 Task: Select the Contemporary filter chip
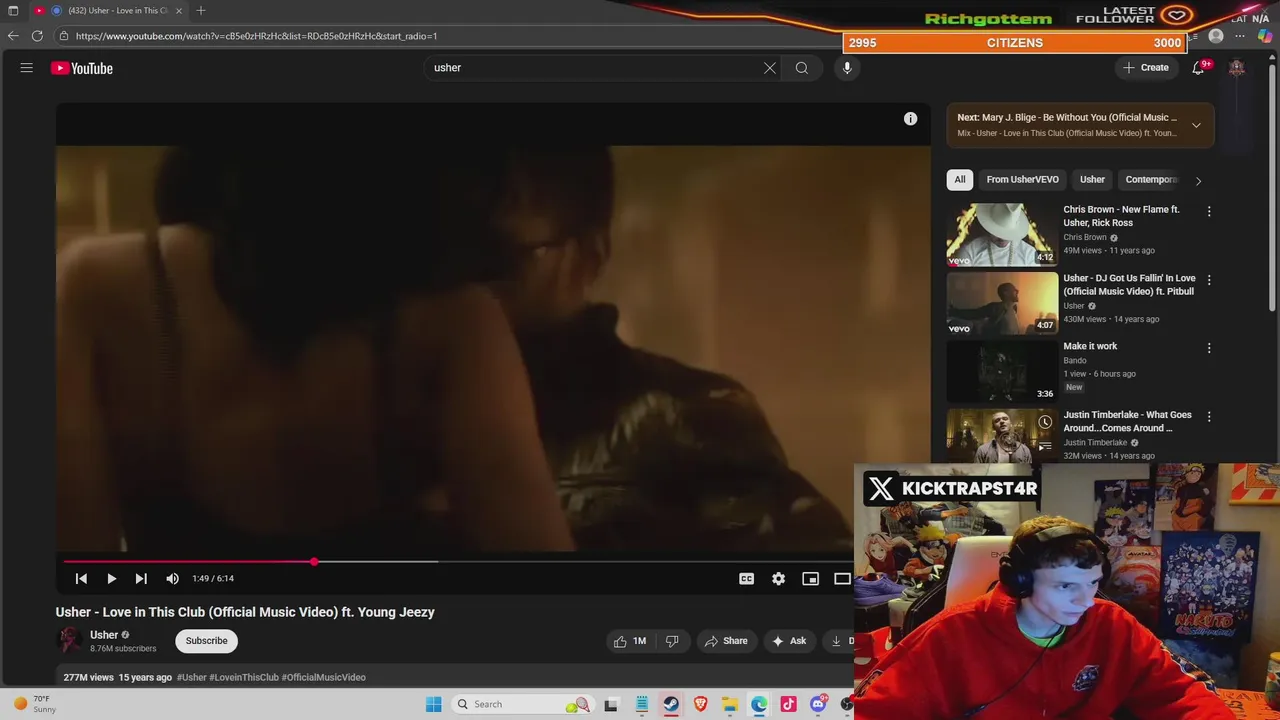click(x=1151, y=180)
